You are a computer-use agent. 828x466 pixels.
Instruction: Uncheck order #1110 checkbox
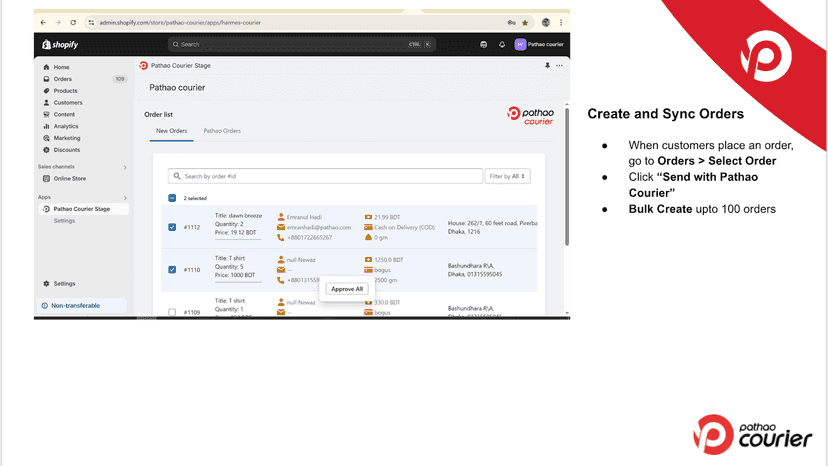pyautogui.click(x=172, y=269)
